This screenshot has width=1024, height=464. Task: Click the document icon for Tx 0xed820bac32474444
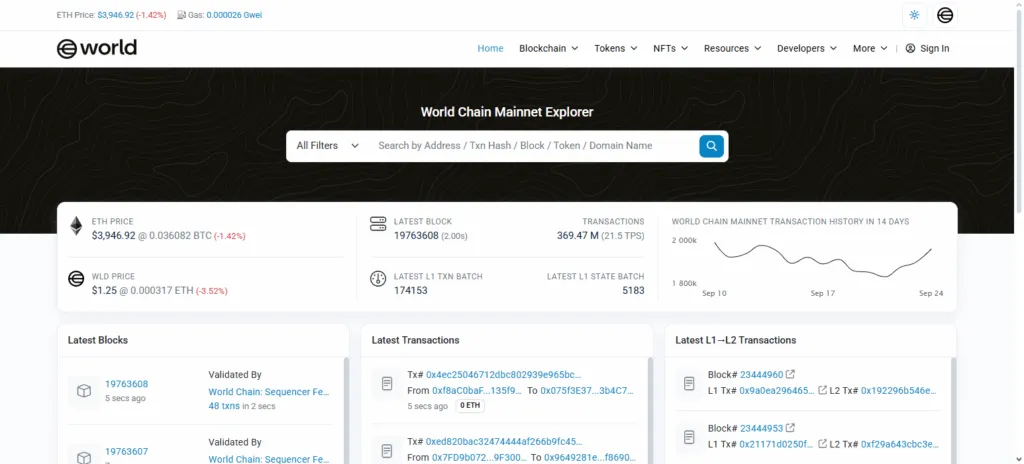(x=387, y=451)
